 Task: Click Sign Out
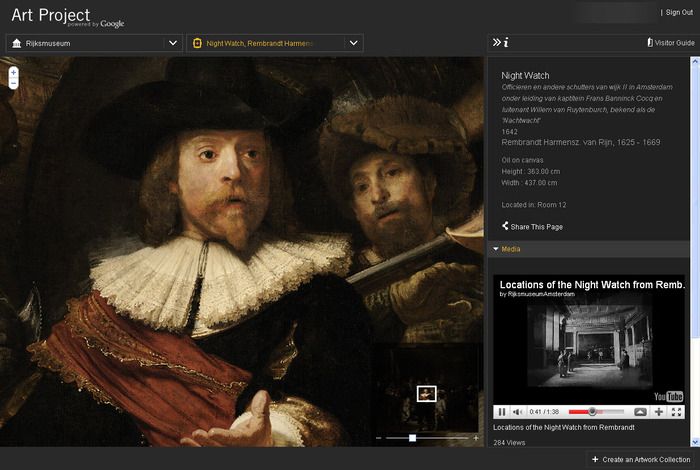click(677, 13)
